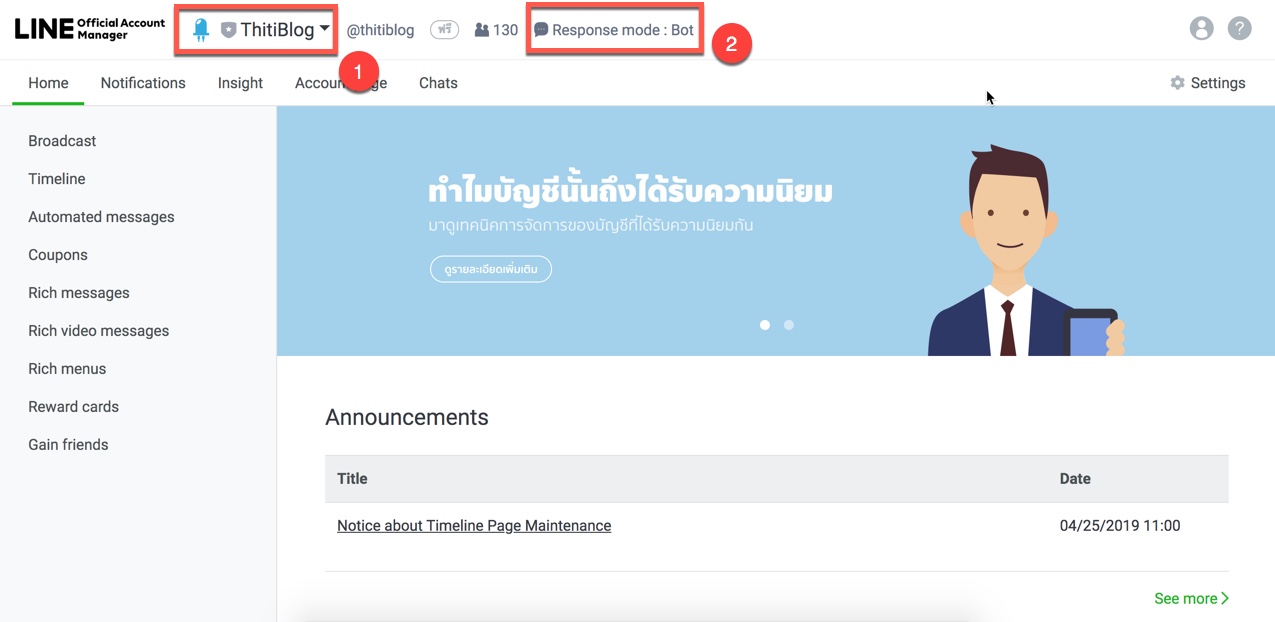Image resolution: width=1275 pixels, height=622 pixels.
Task: Open Automated messages in the sidebar
Action: tap(101, 217)
